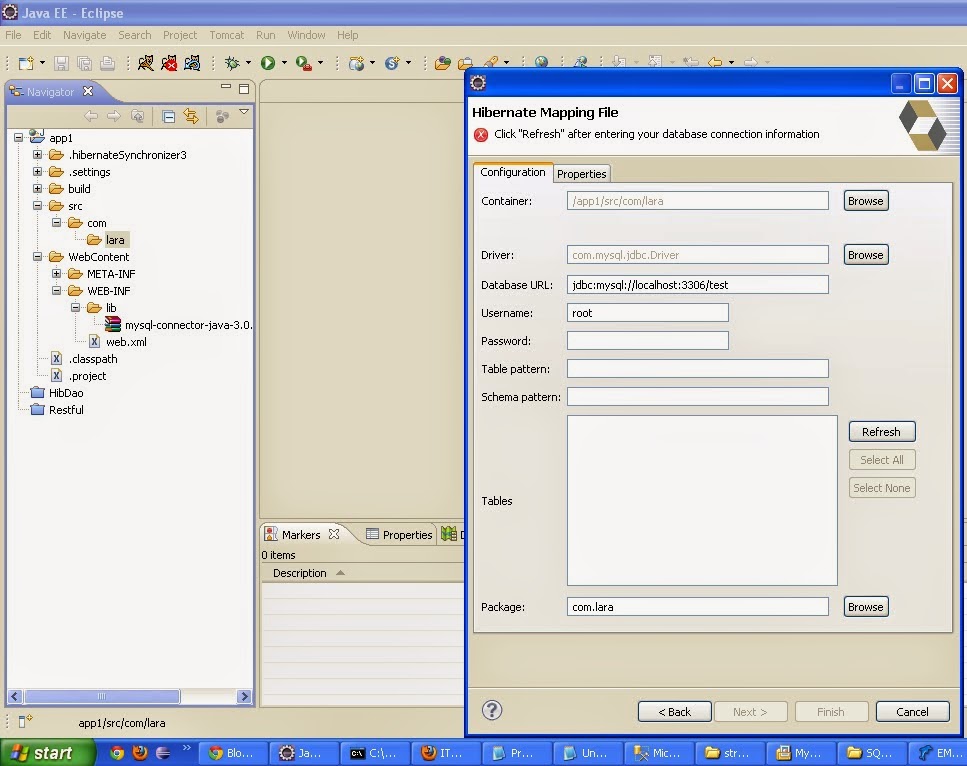Click Browse next to Driver field

865,255
